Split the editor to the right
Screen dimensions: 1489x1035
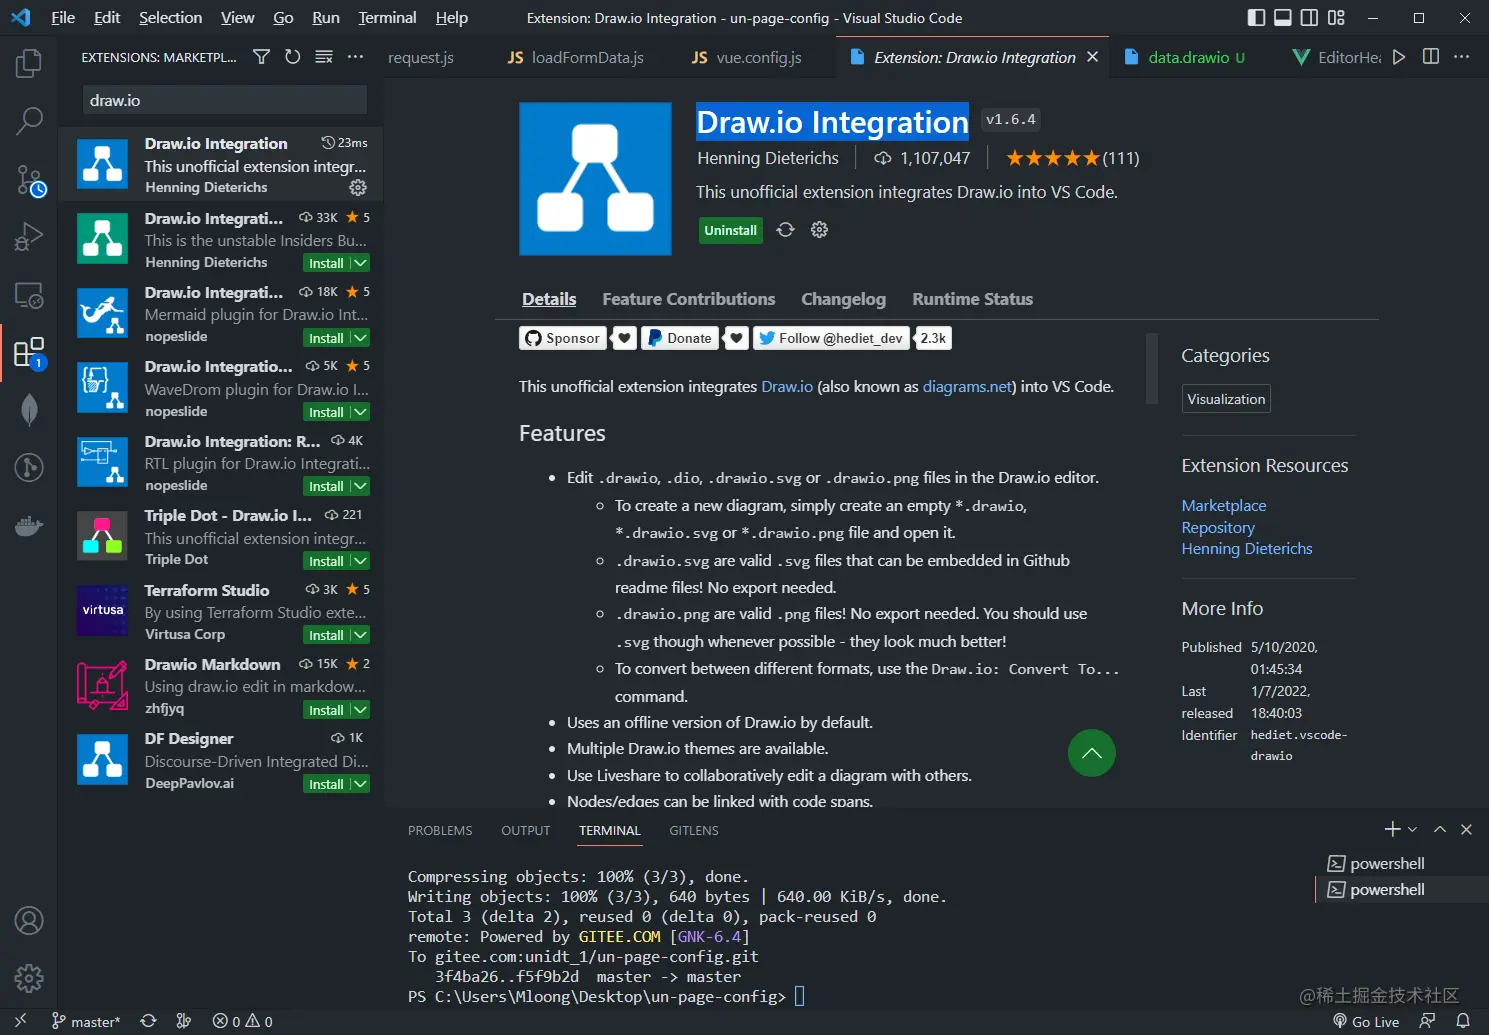coord(1431,57)
